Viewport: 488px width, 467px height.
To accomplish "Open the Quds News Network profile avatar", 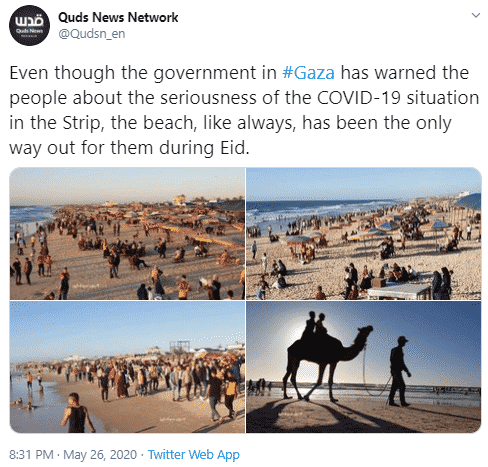I will point(29,25).
